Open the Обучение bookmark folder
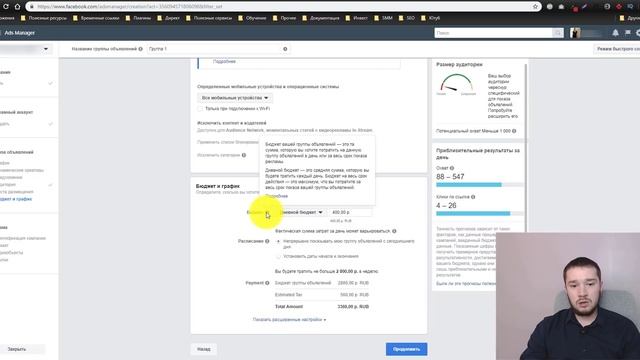 (x=252, y=18)
